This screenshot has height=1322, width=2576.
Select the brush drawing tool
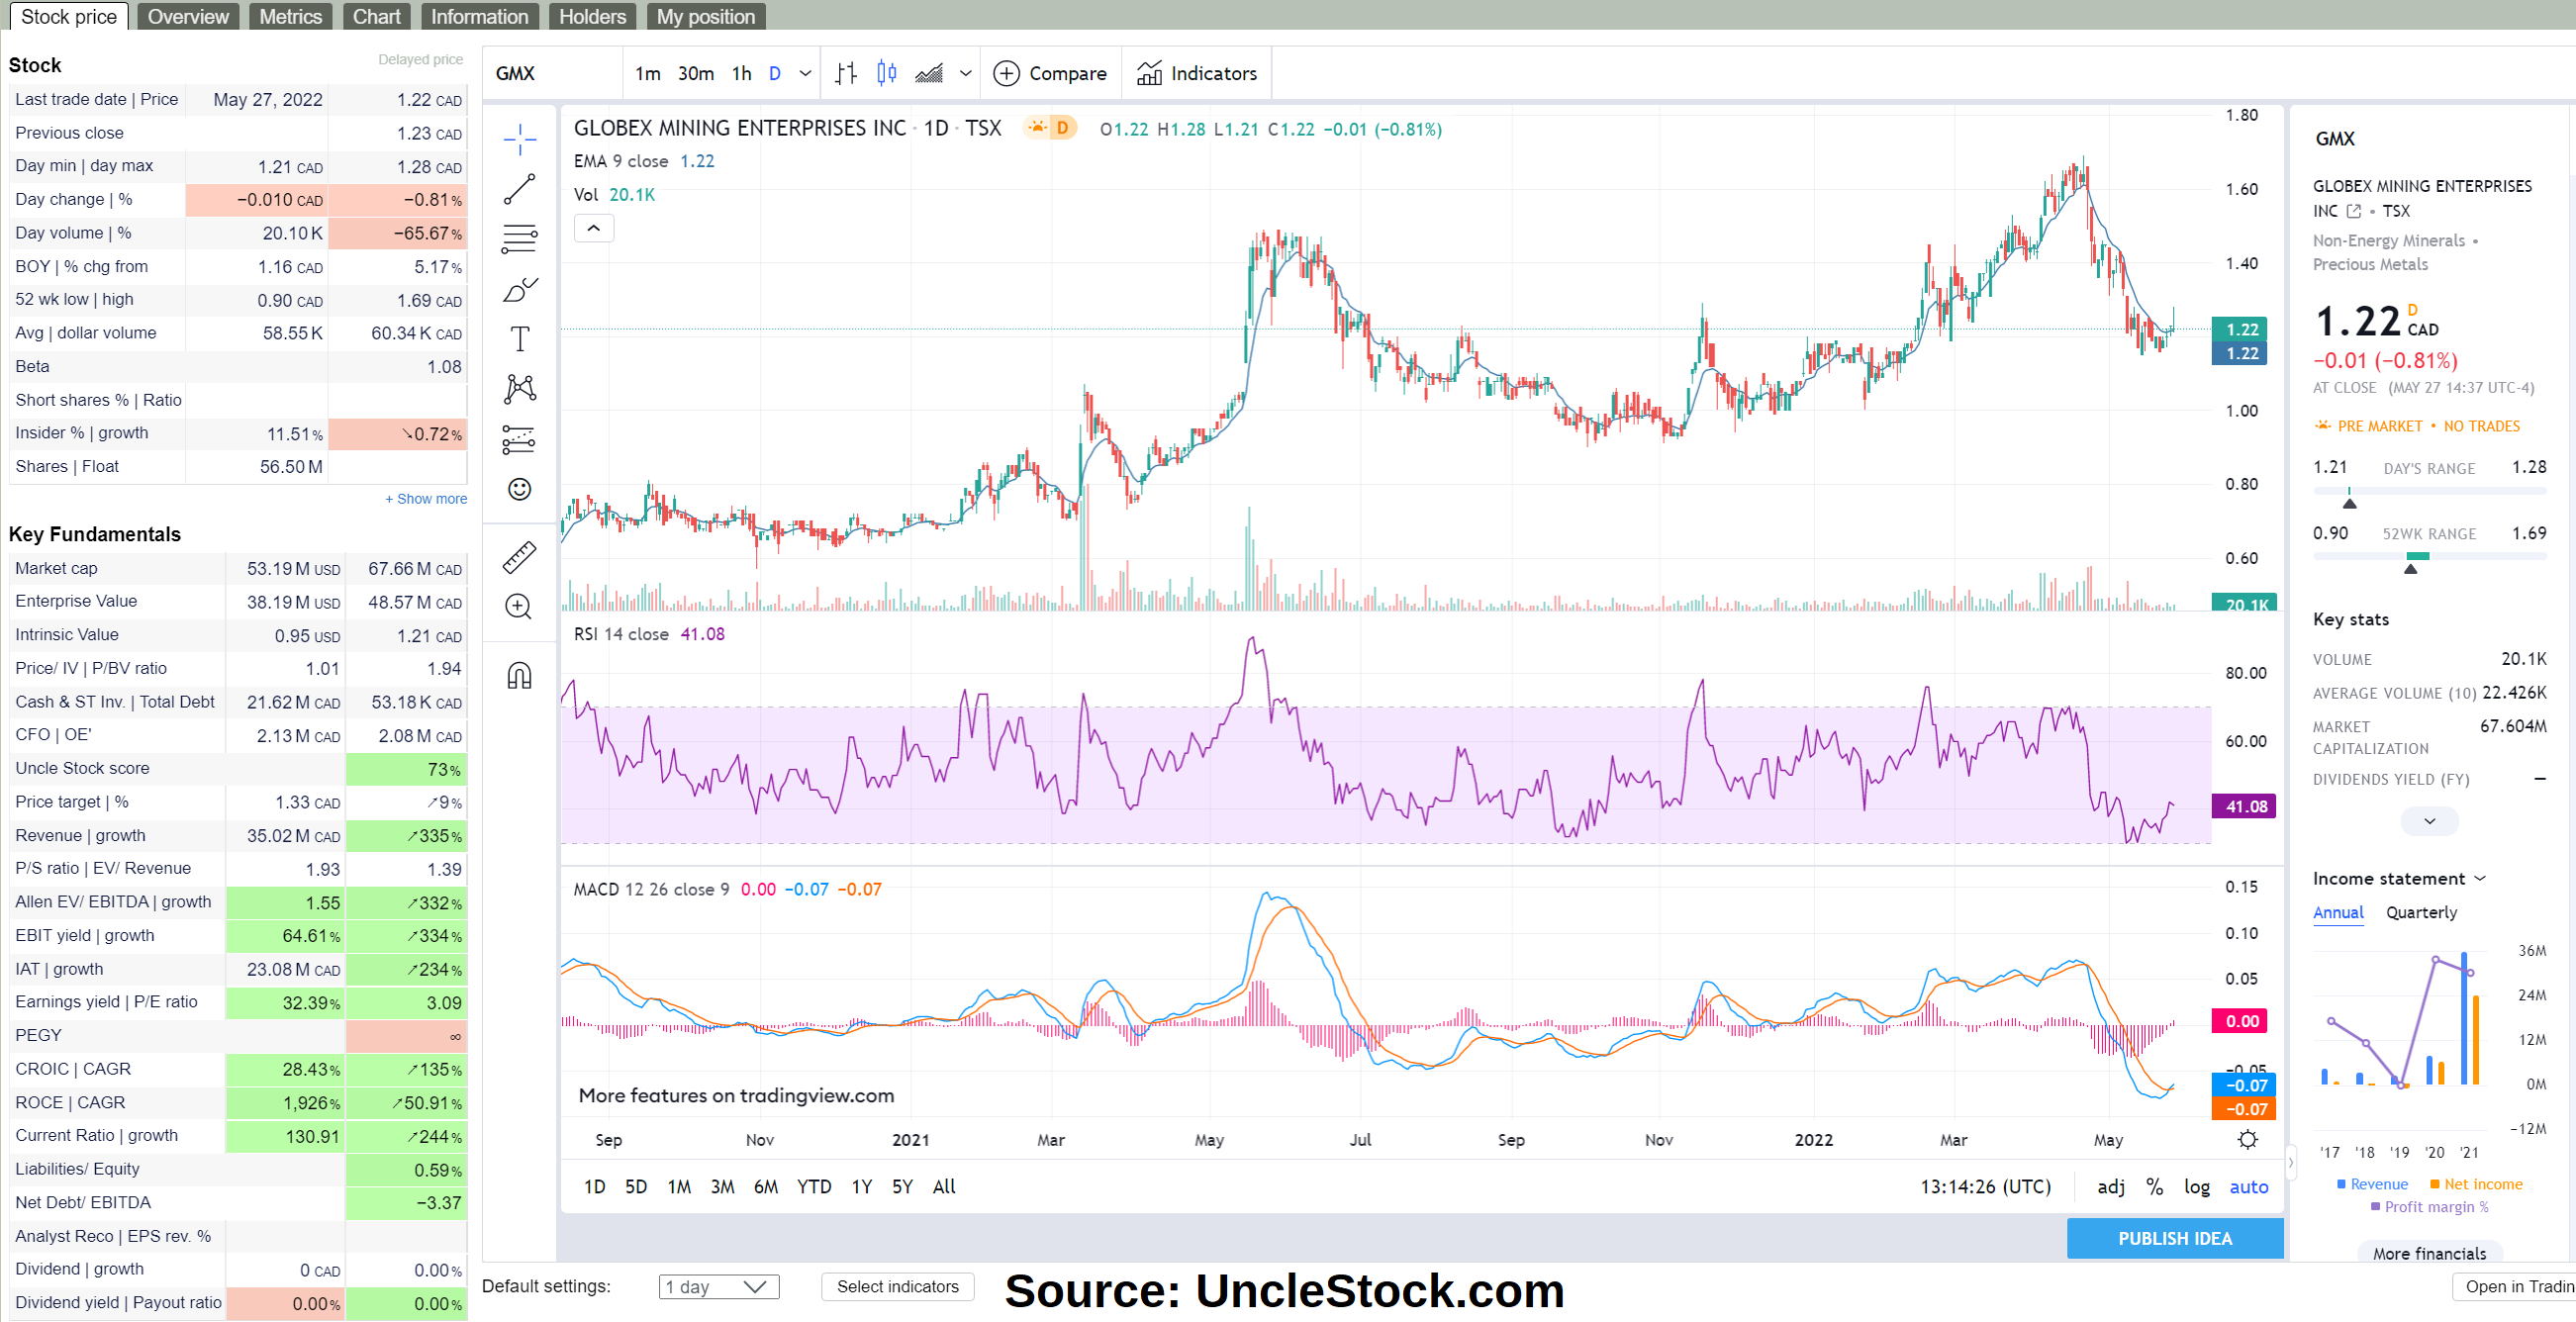519,289
